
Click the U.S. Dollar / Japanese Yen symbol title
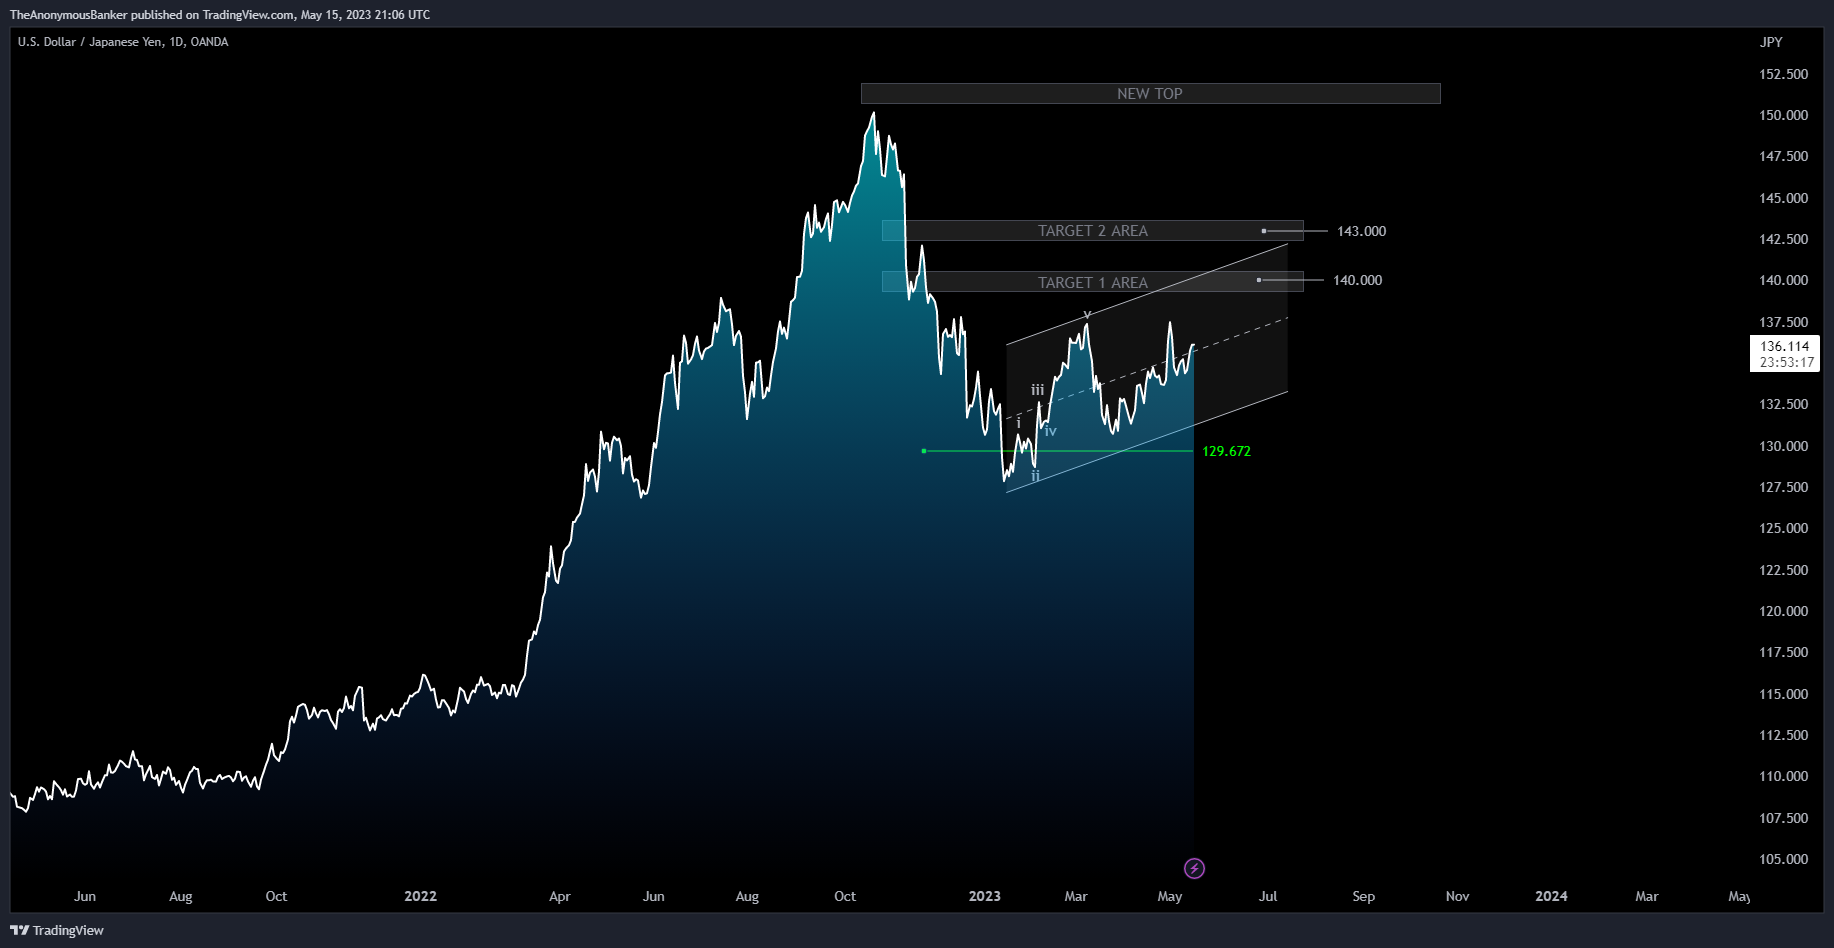123,42
